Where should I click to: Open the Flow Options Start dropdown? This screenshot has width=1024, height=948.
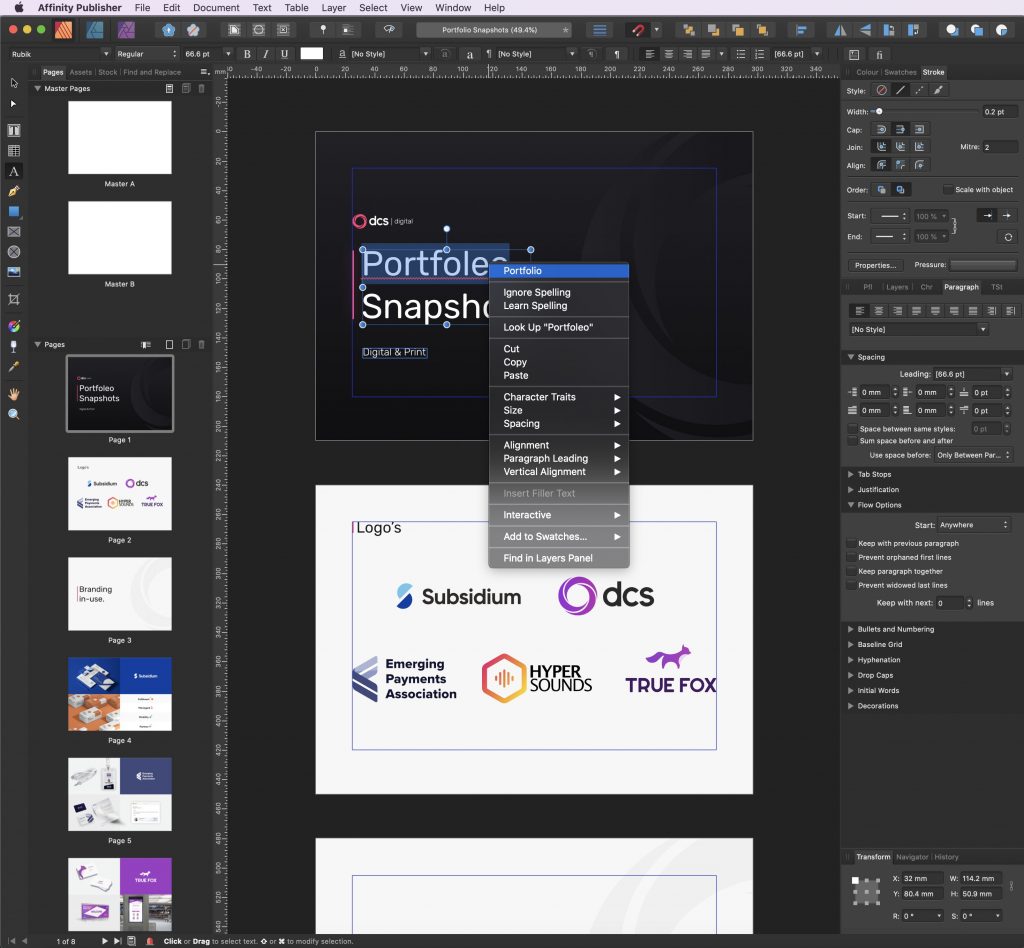975,525
